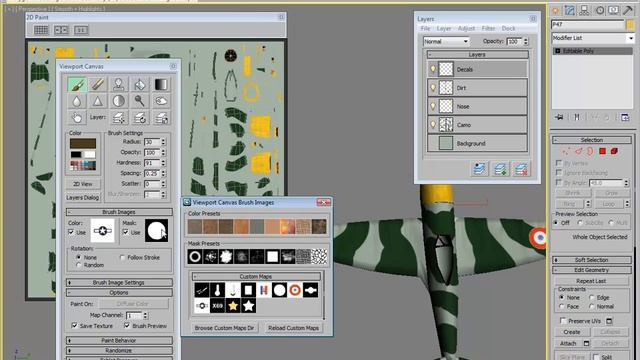
Task: Click the duplicate layer icon in Layers window
Action: point(480,169)
